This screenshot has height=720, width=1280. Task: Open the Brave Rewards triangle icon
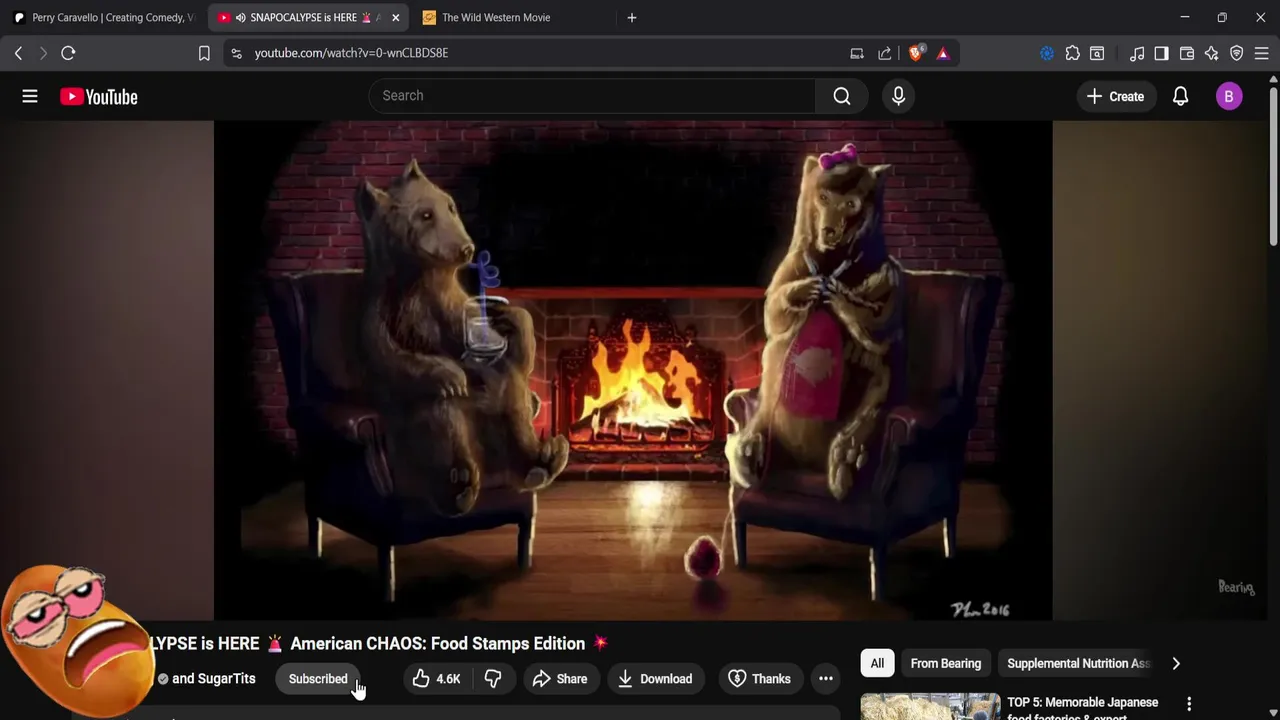(x=943, y=53)
